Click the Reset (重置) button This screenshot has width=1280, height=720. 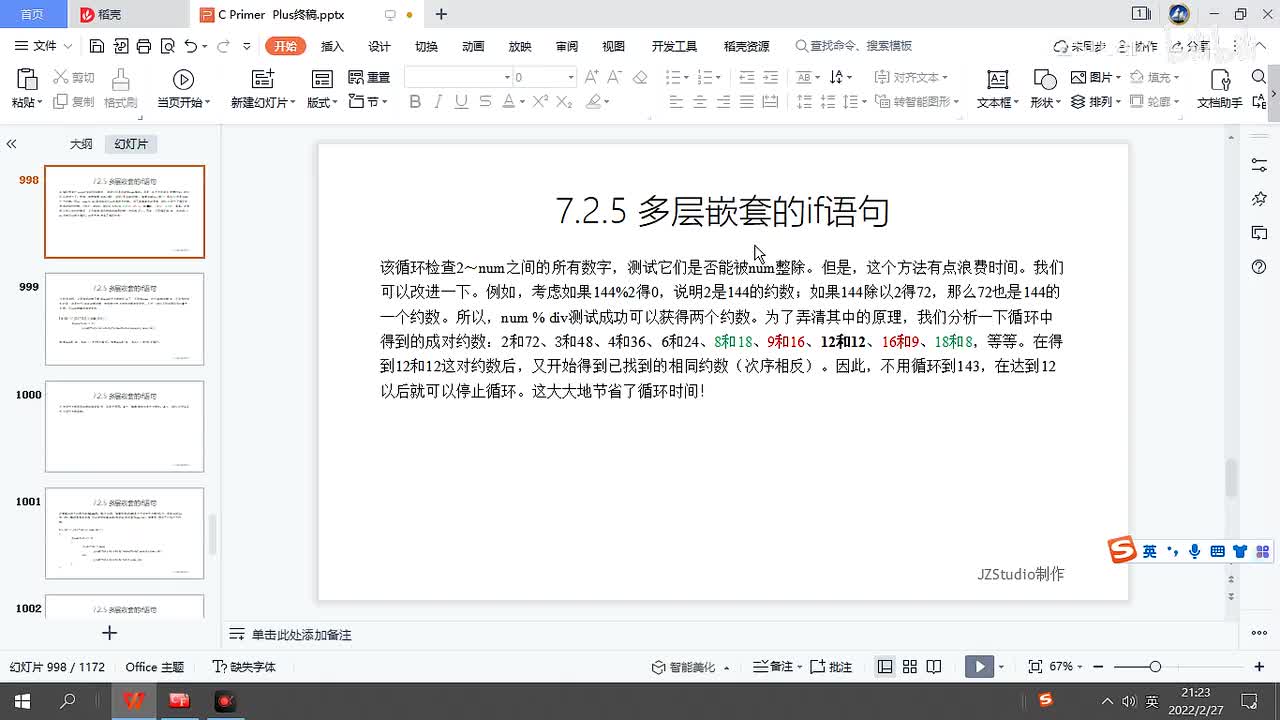(369, 77)
